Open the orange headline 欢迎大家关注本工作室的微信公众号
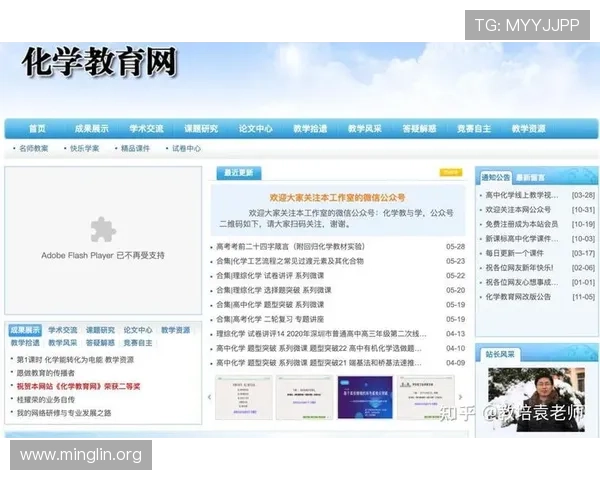 pos(338,198)
